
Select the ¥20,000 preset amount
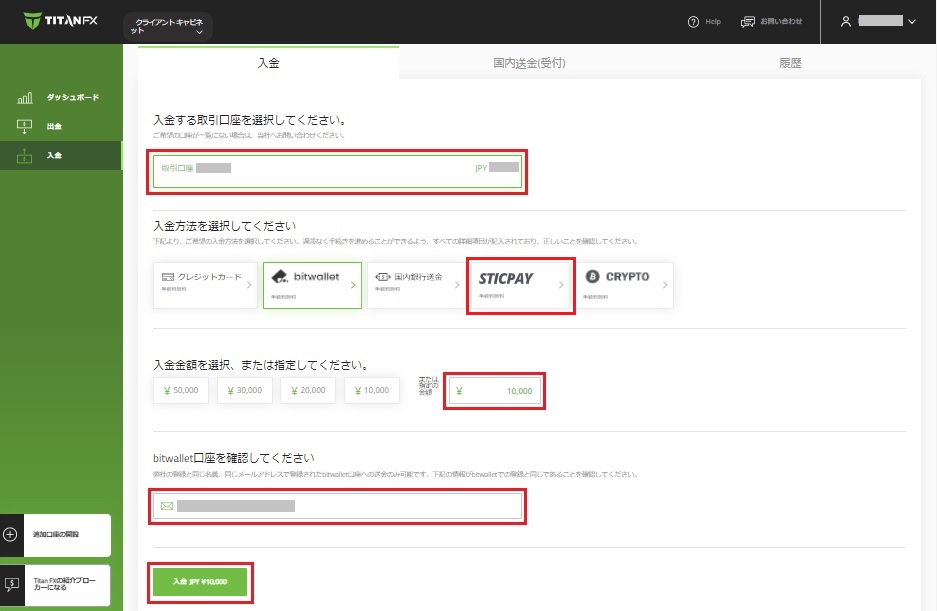click(308, 390)
